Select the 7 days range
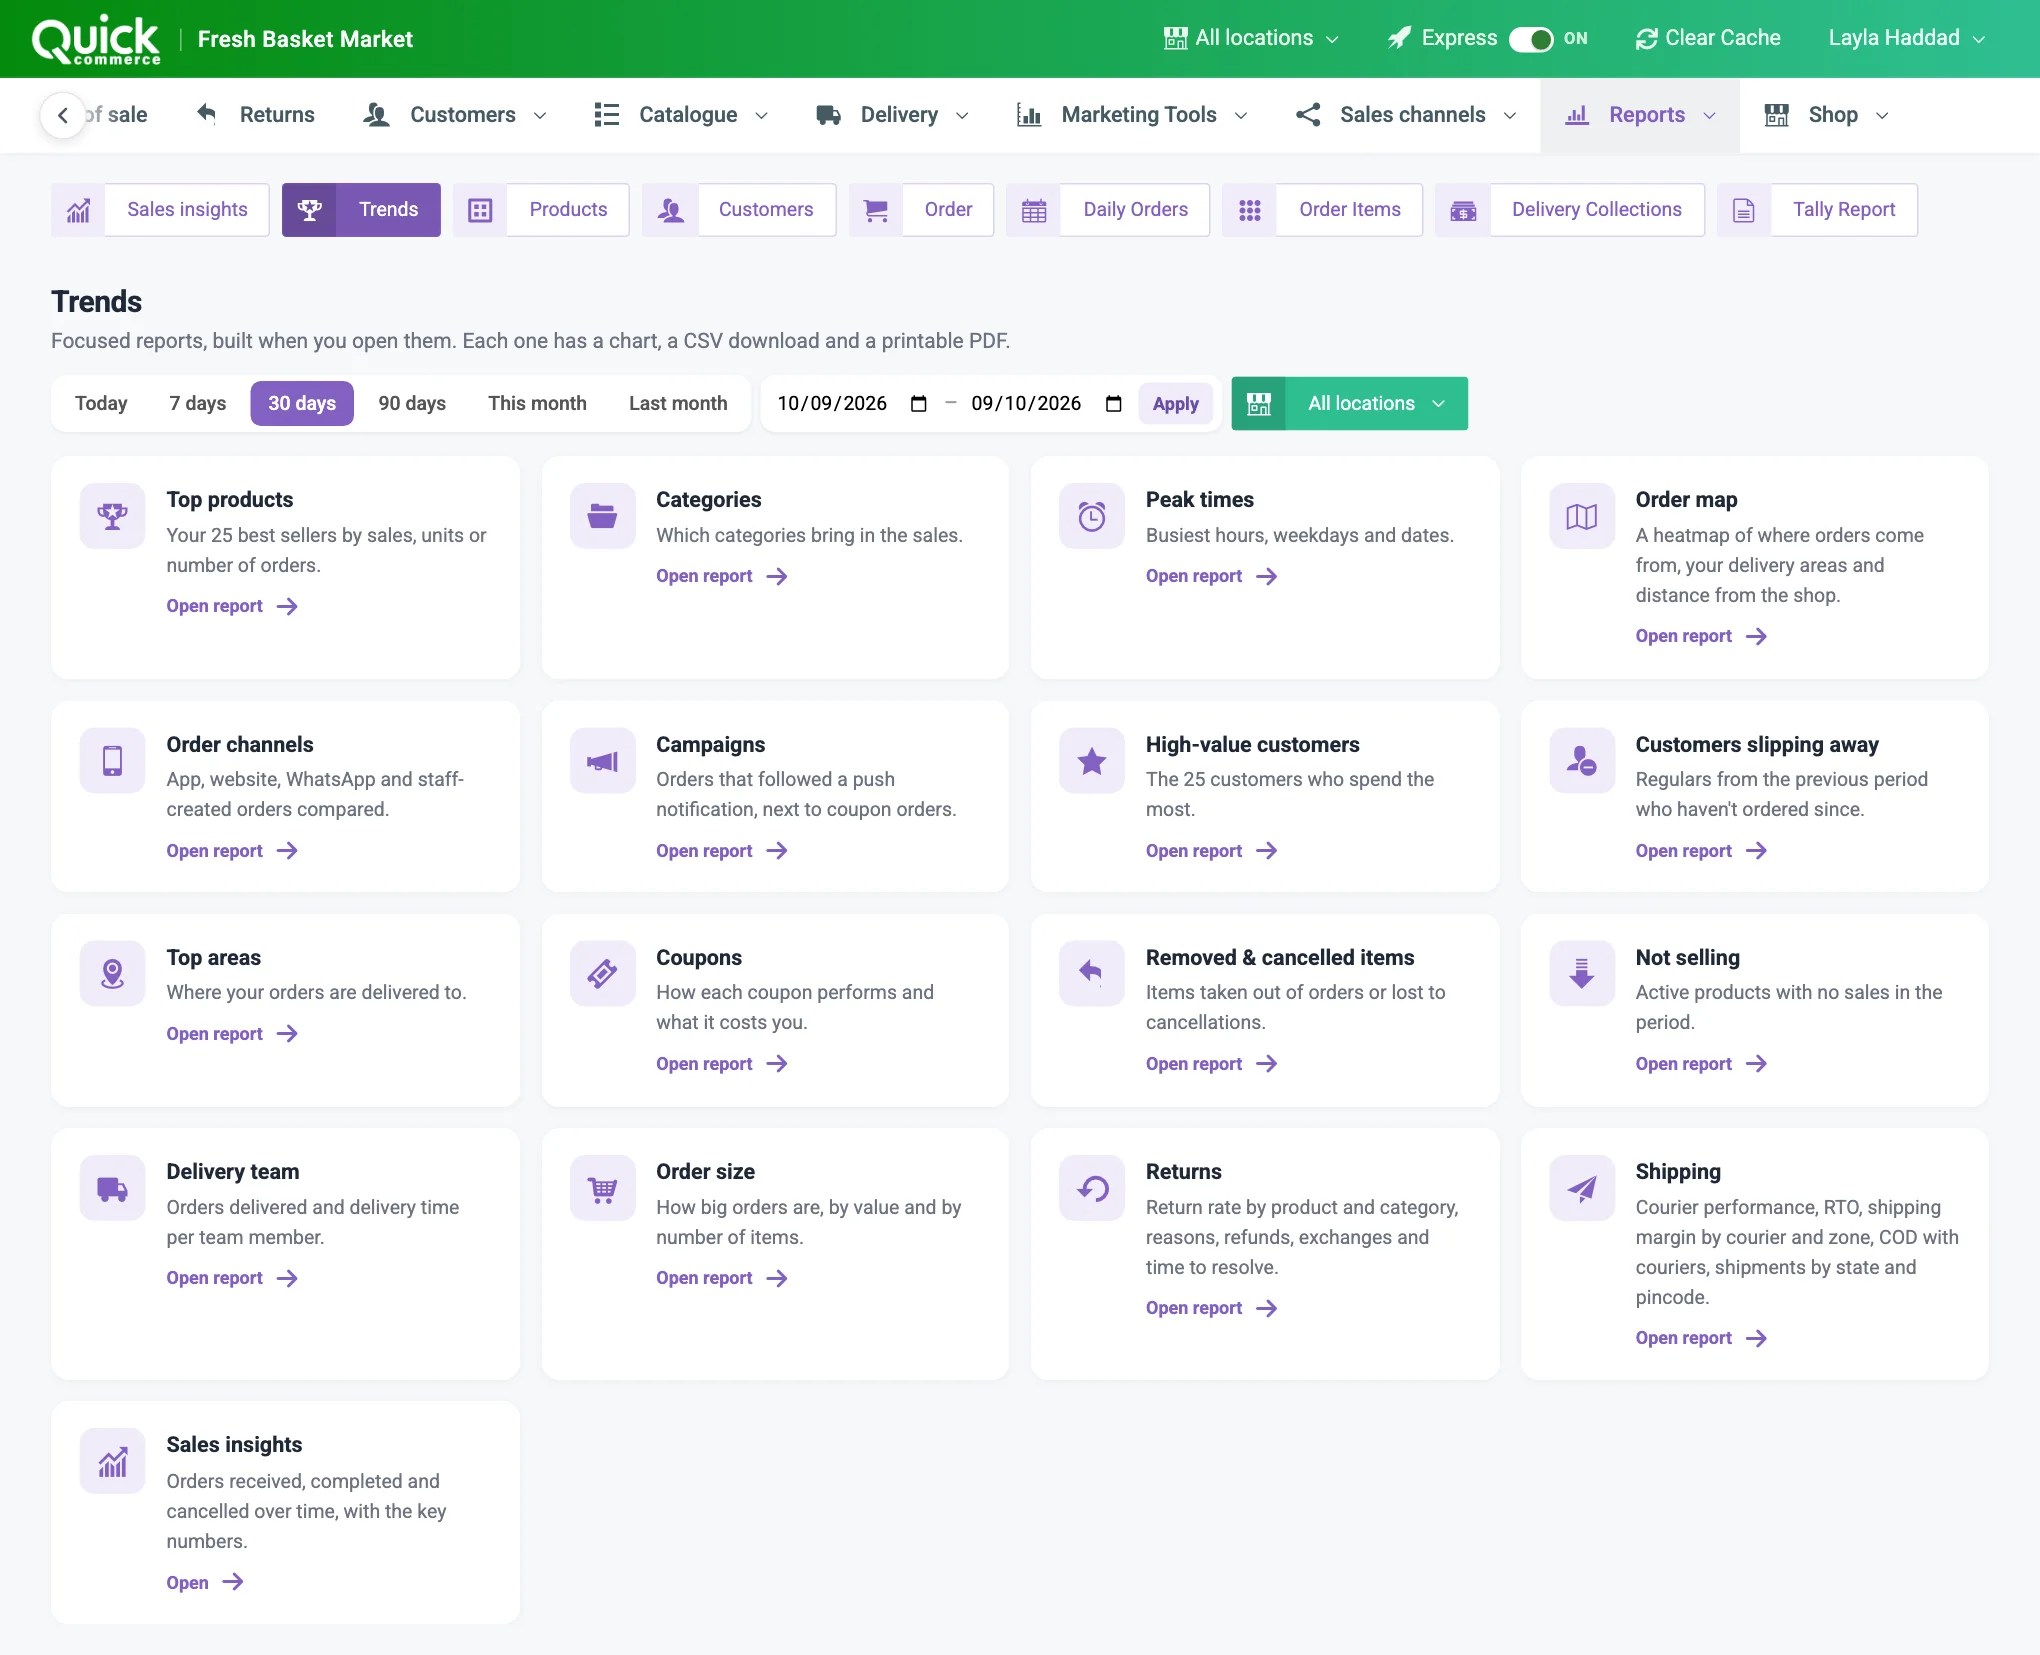Viewport: 2040px width, 1655px height. tap(197, 404)
